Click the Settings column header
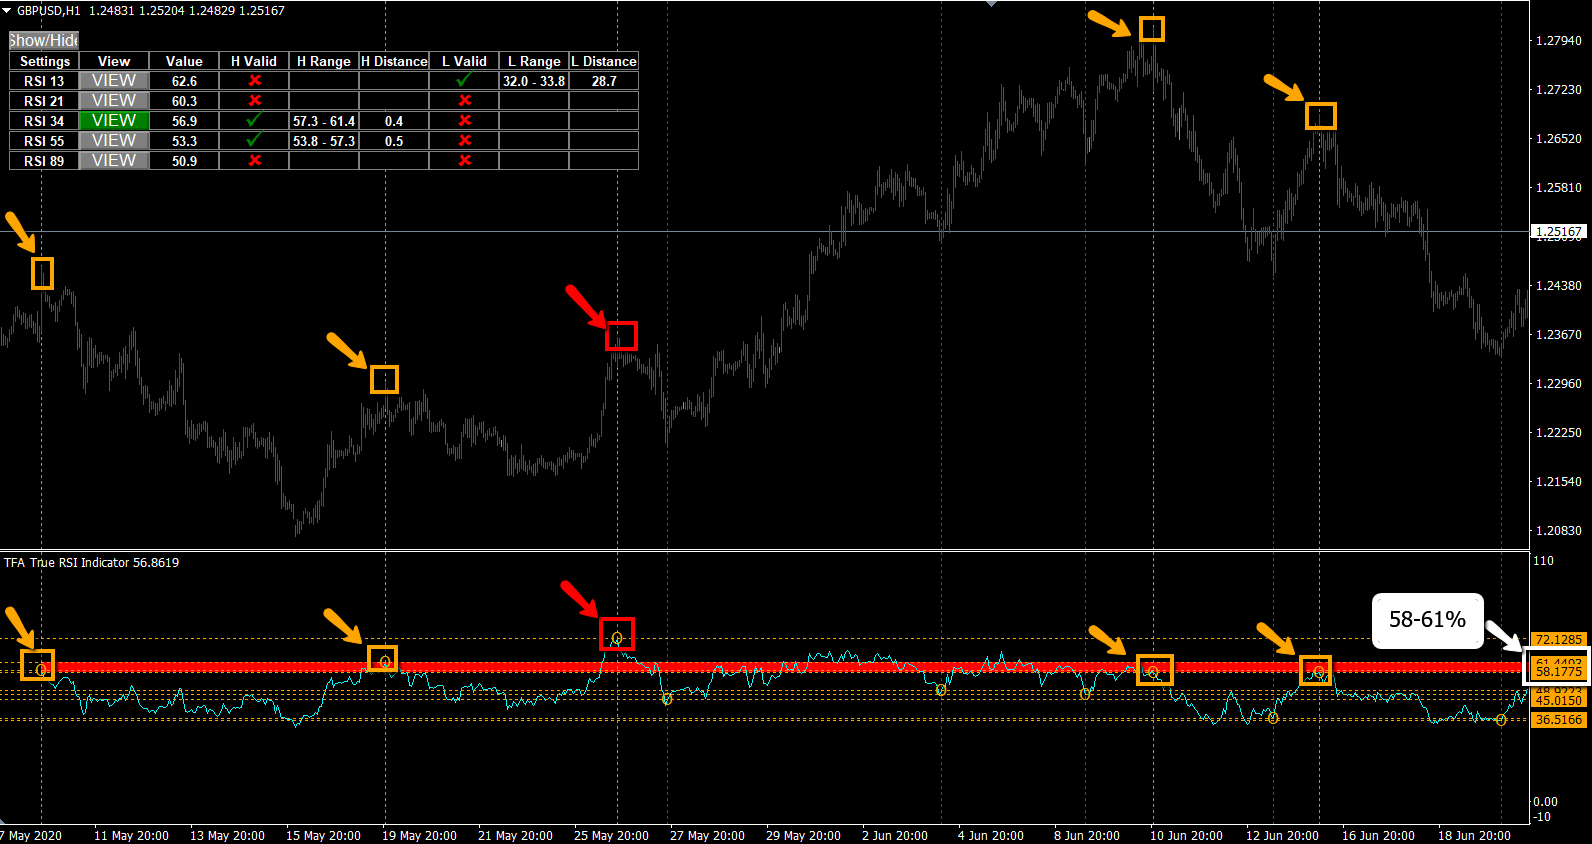 (x=44, y=61)
